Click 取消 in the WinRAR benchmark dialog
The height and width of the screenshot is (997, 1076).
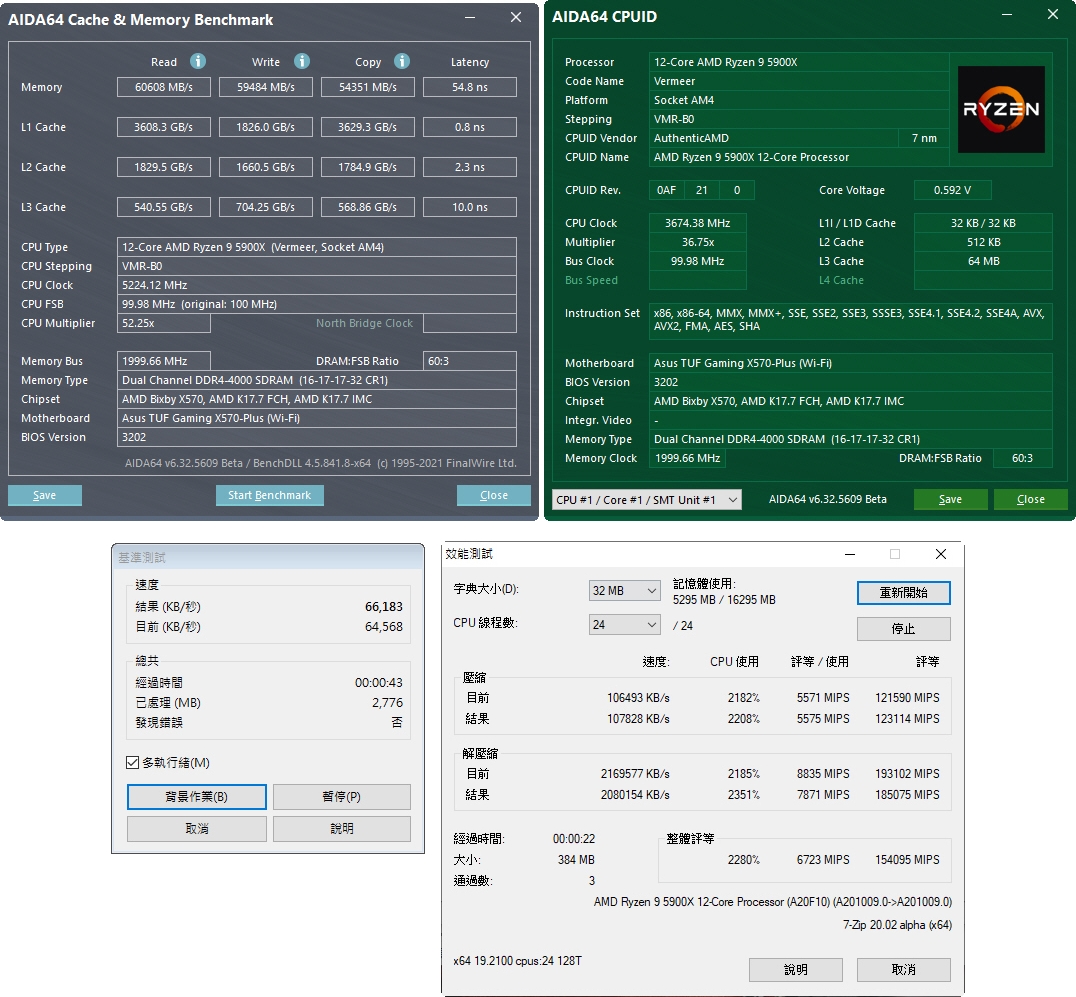197,829
